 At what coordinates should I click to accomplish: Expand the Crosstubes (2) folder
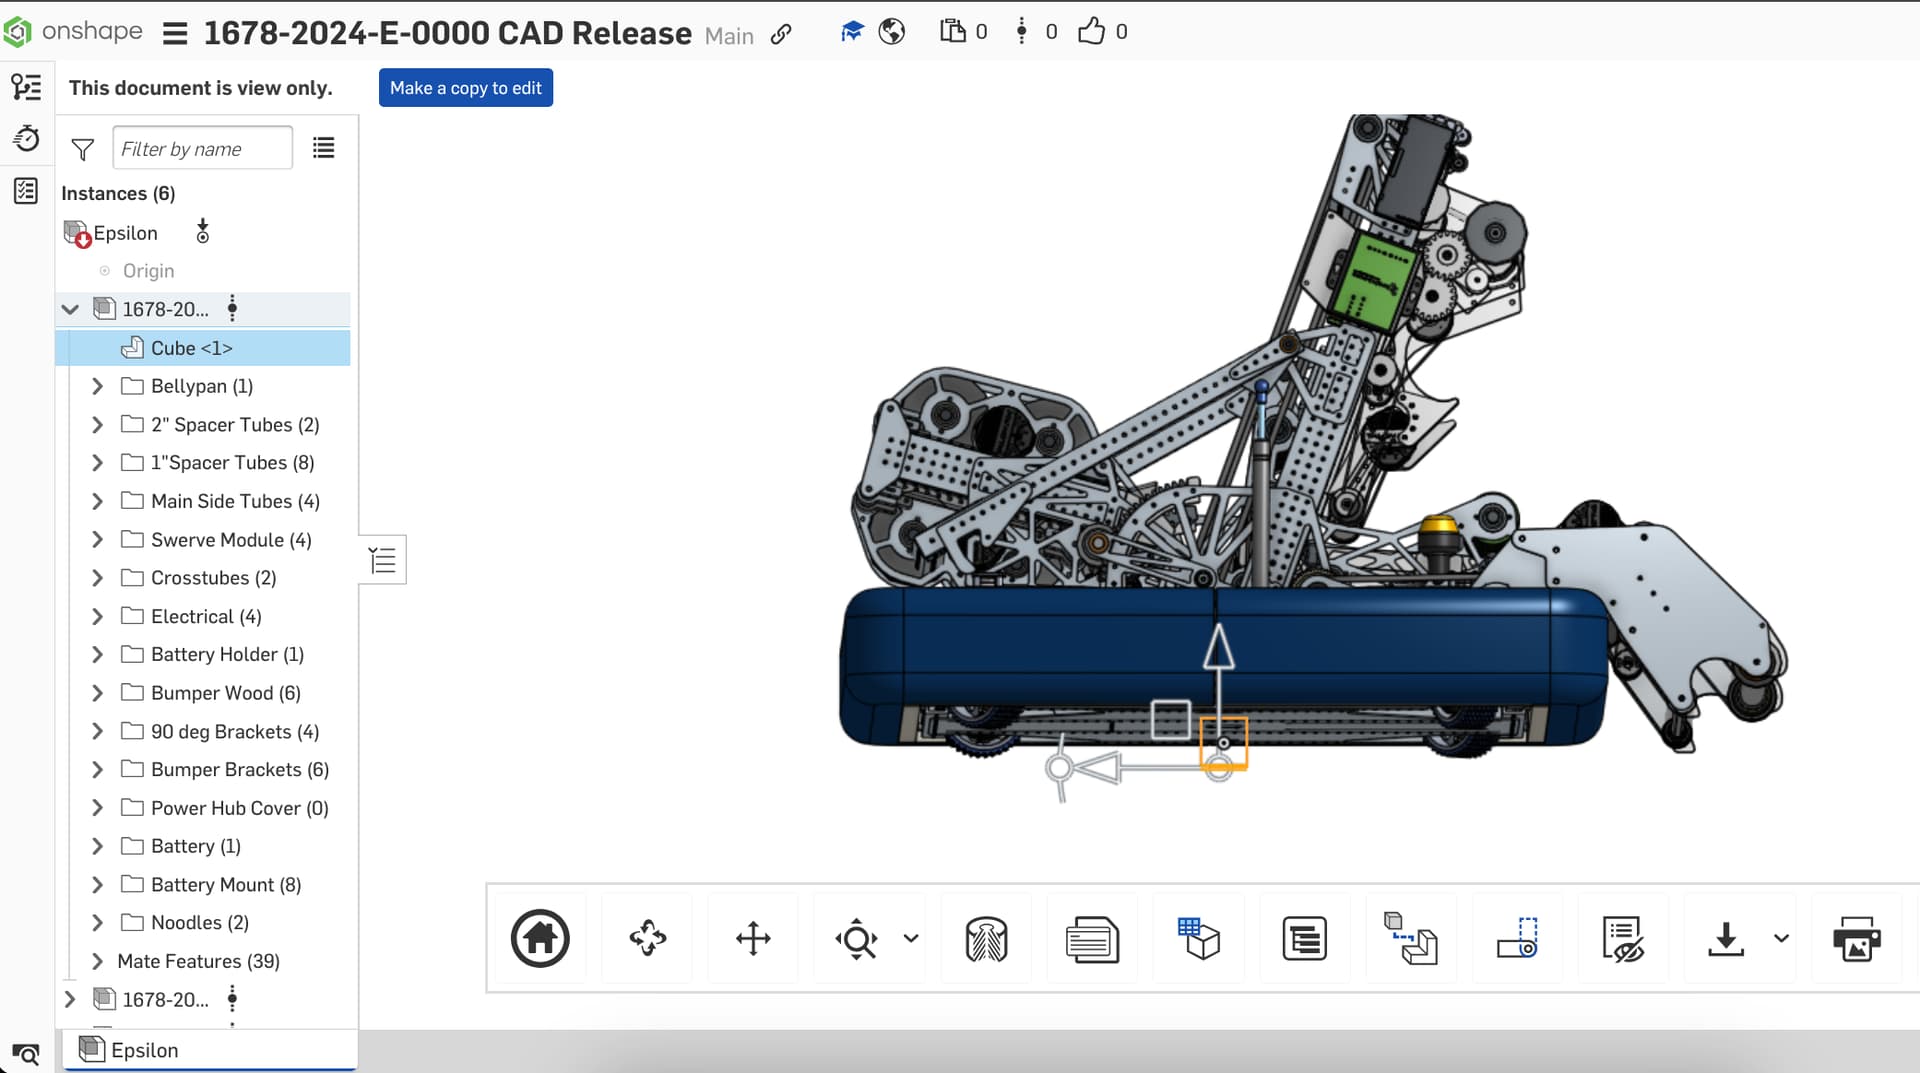(x=97, y=578)
